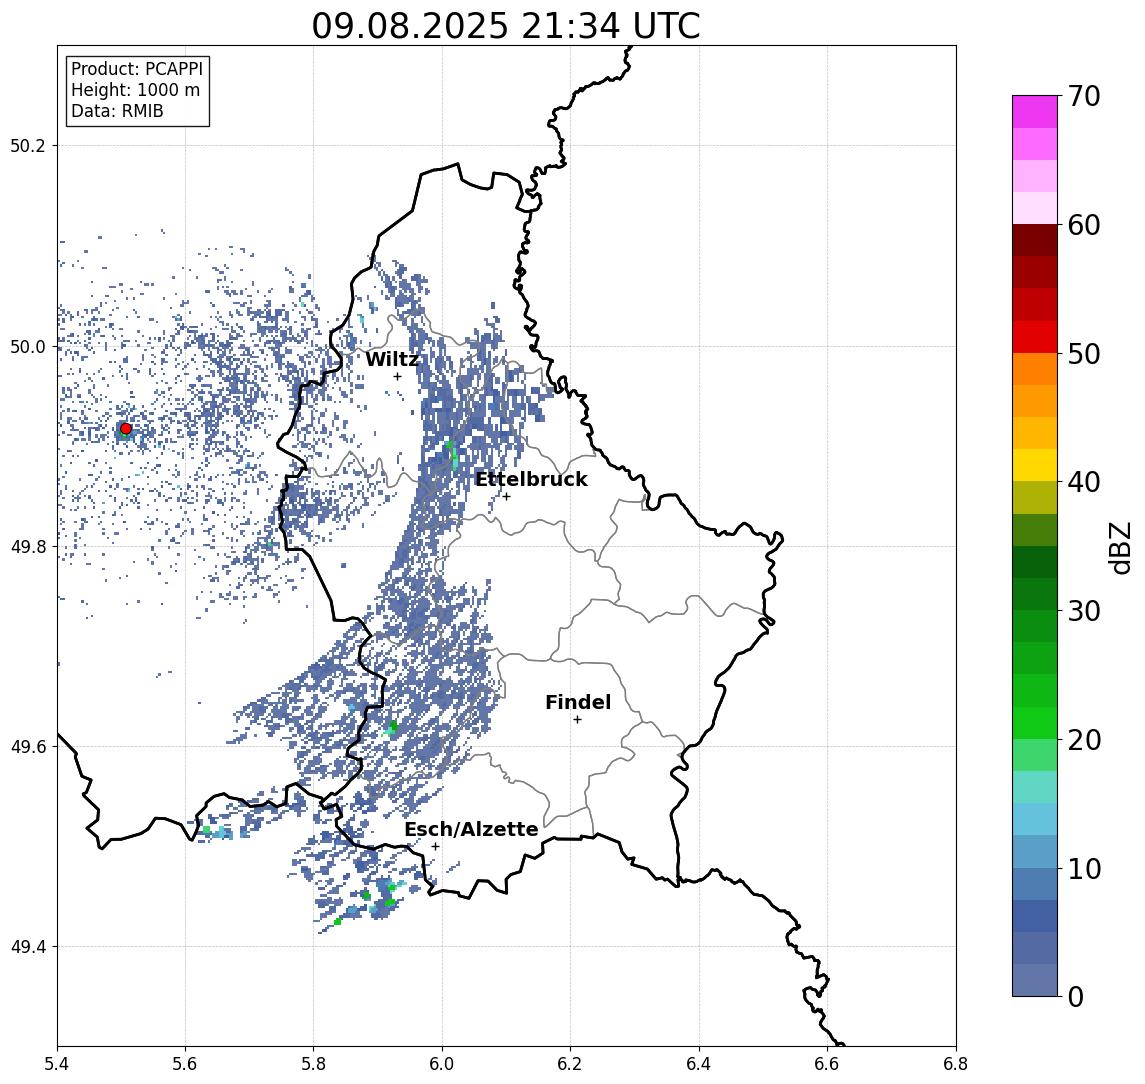Click the 50.0 latitude axis label

pos(28,346)
